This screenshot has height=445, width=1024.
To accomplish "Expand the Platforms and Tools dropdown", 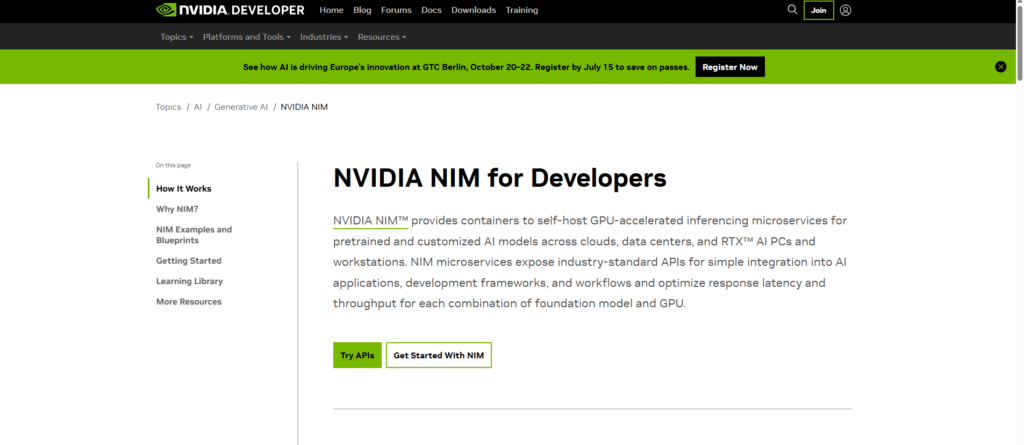I will [247, 37].
